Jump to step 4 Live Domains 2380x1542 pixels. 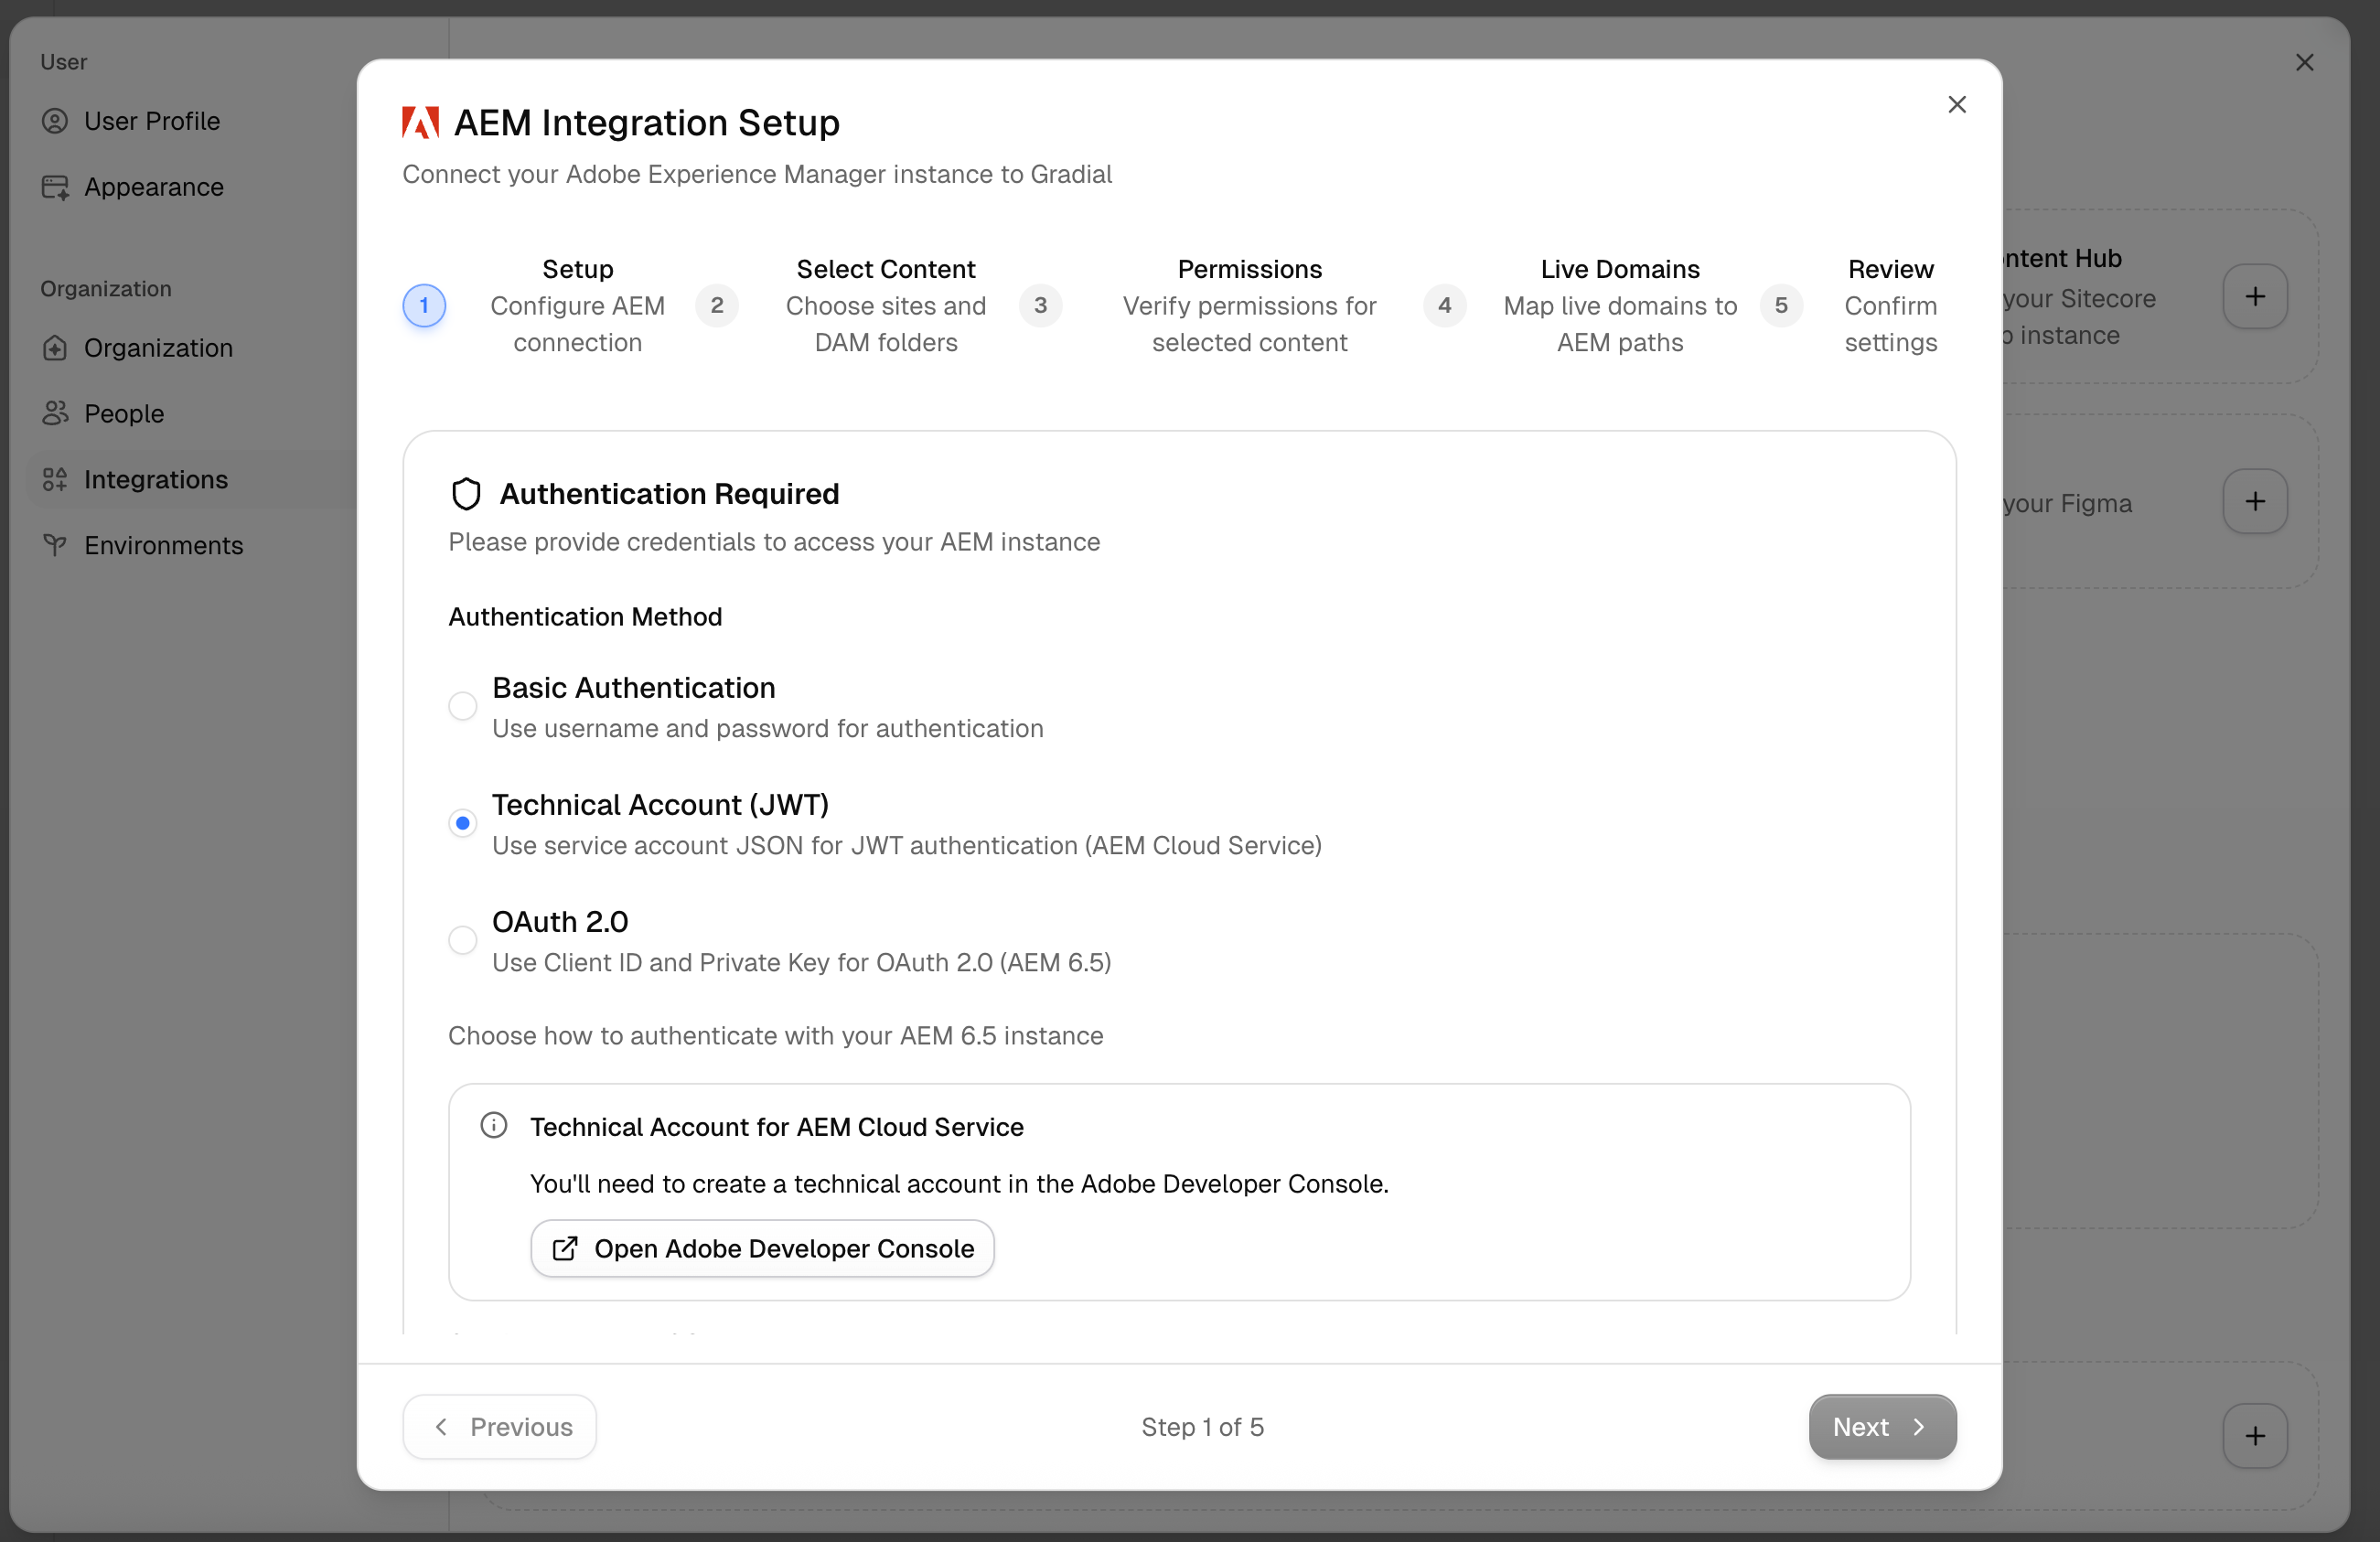[1444, 305]
